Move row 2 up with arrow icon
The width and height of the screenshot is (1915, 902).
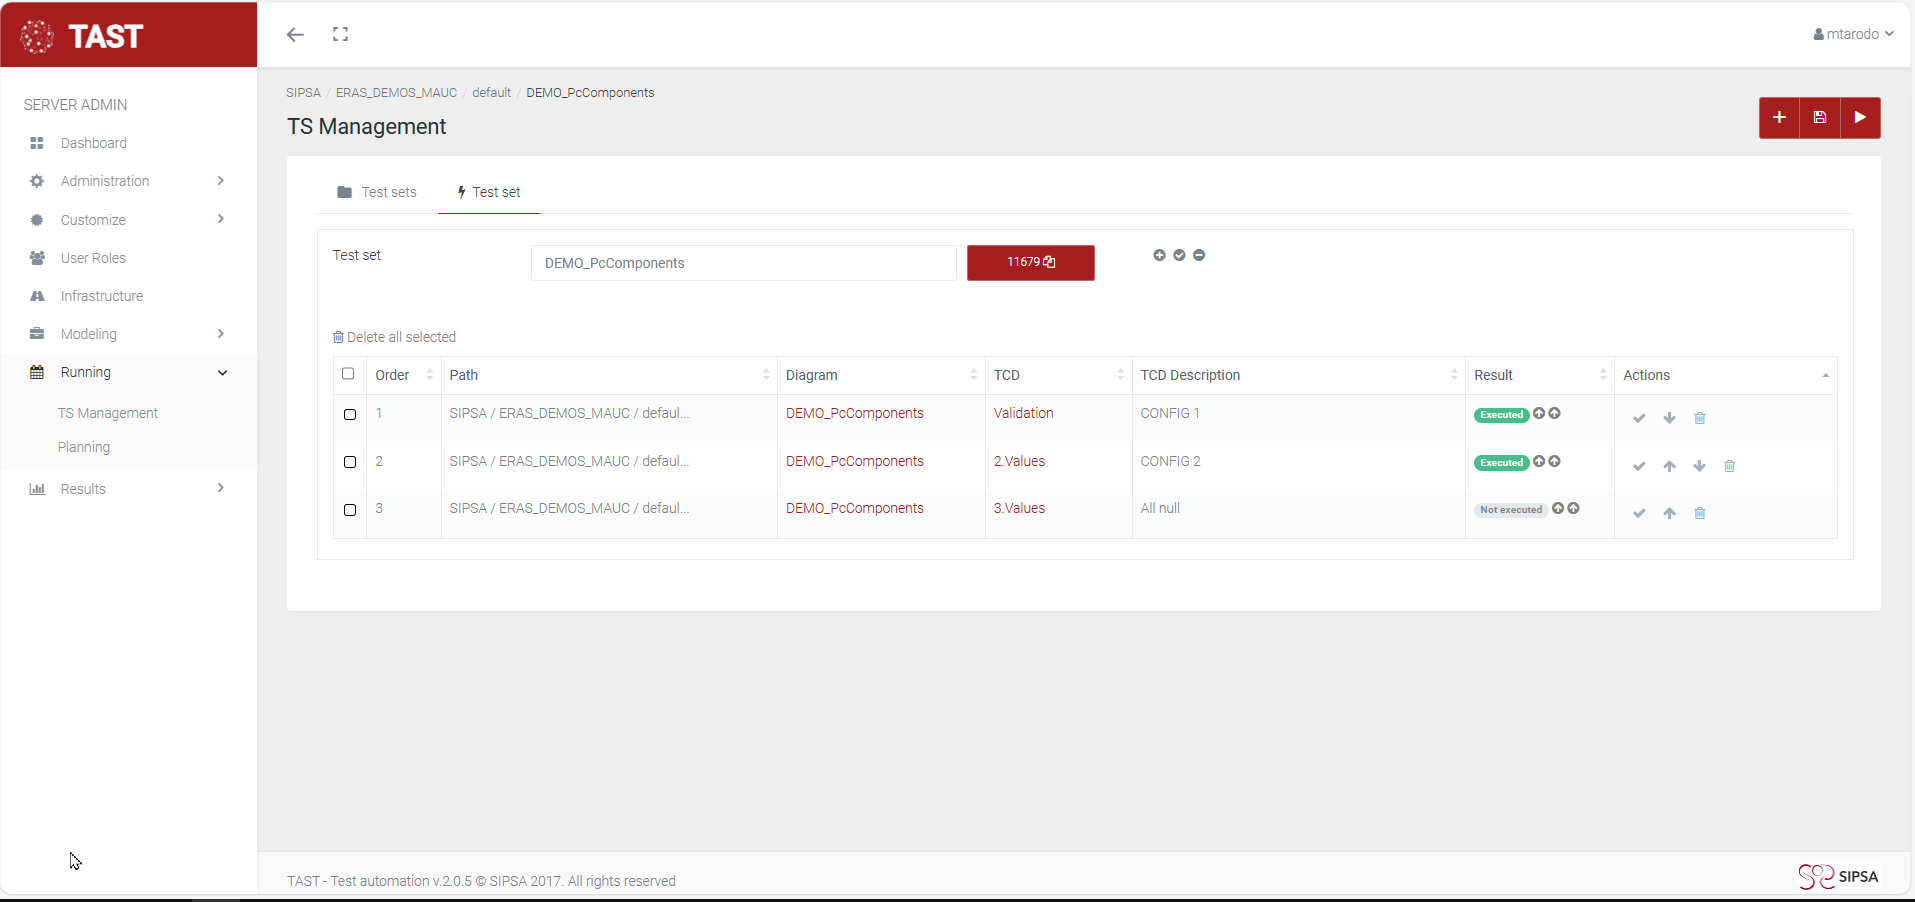tap(1669, 466)
